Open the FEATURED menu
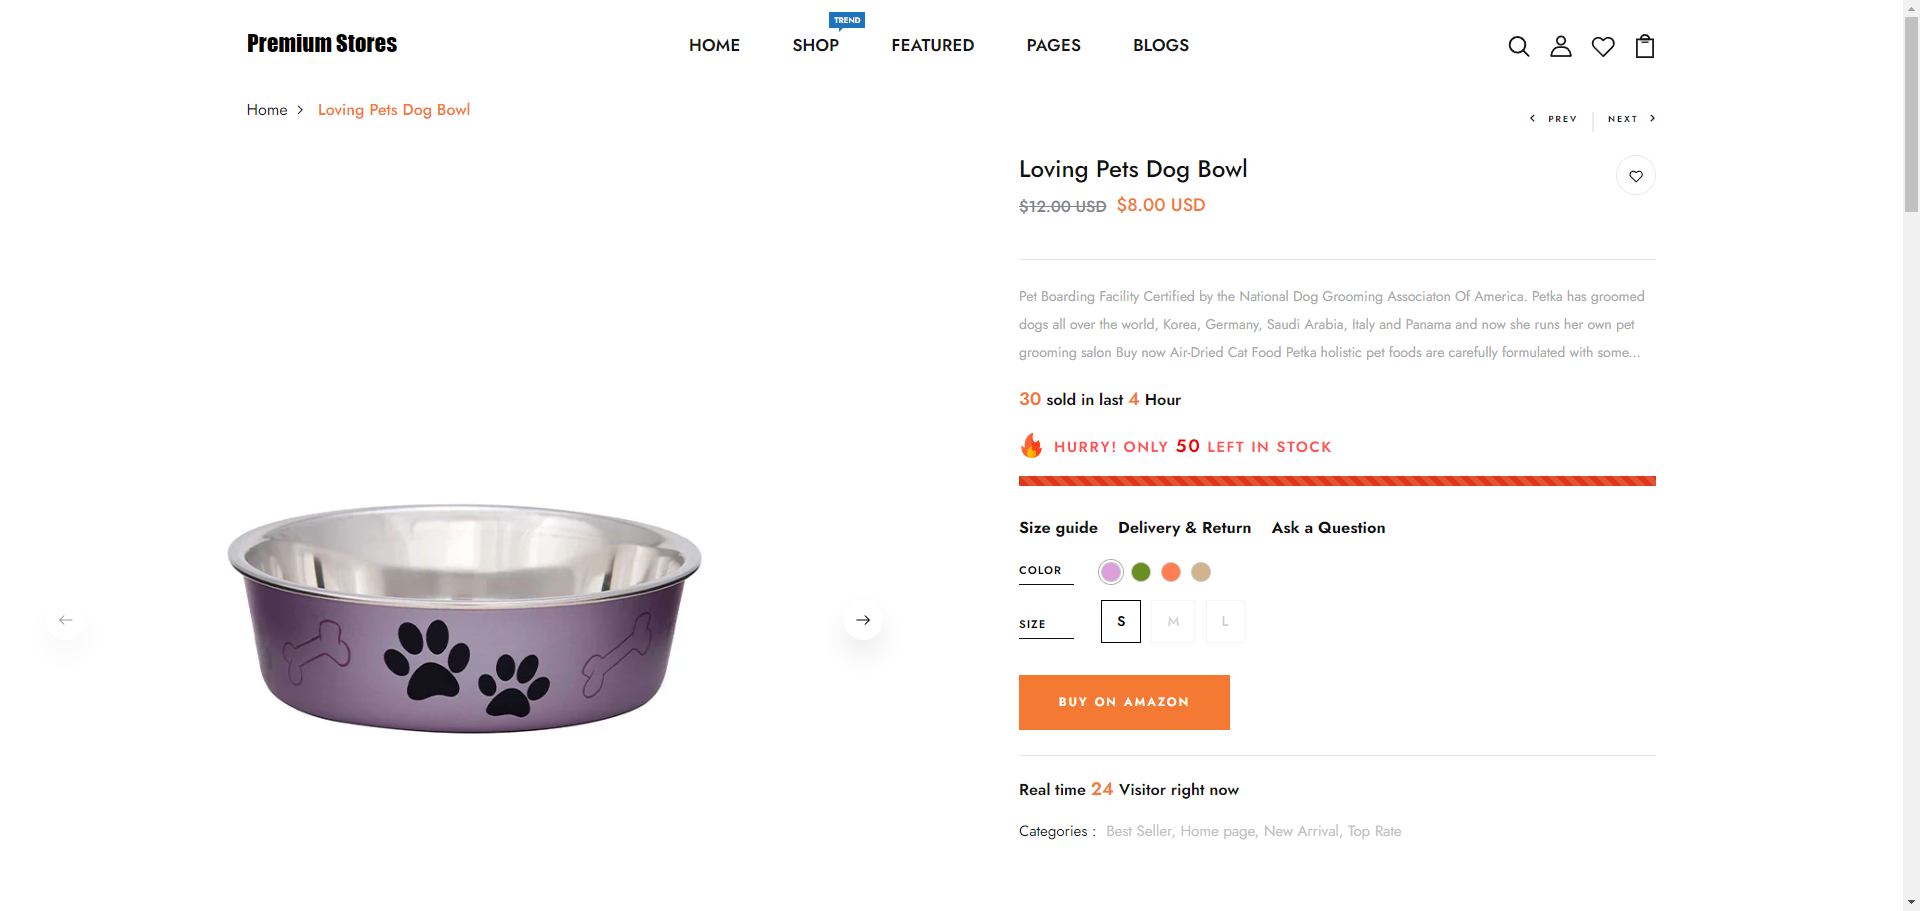1920x911 pixels. click(x=932, y=45)
